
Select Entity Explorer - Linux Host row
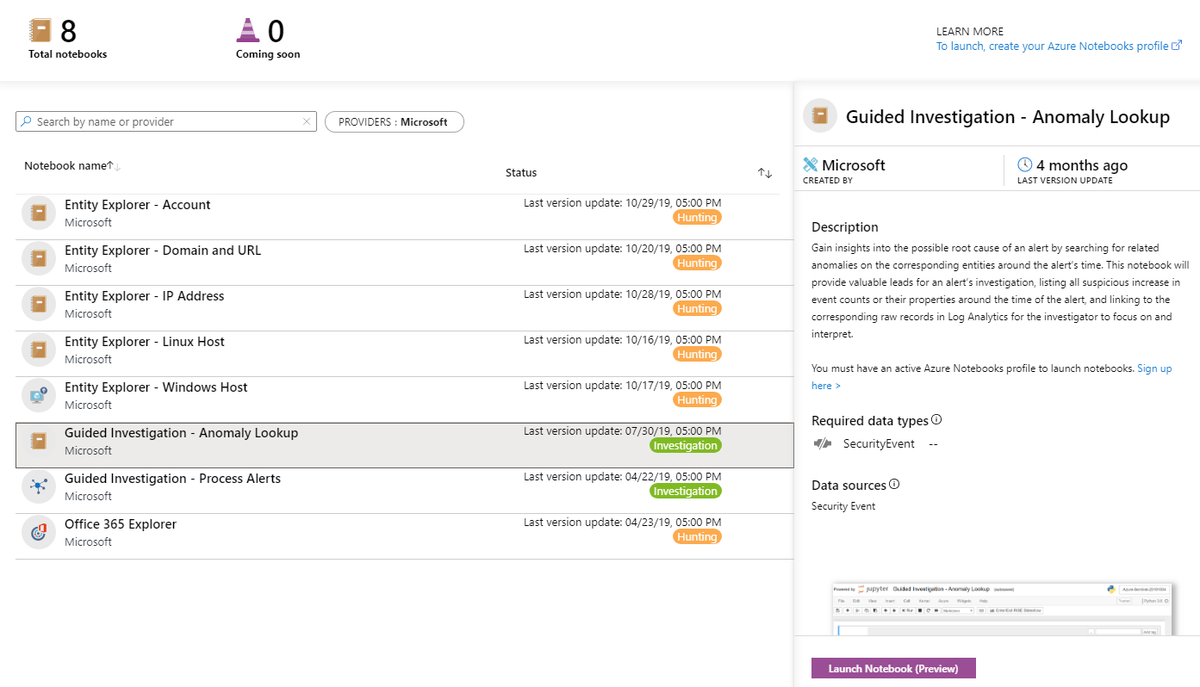(x=405, y=353)
